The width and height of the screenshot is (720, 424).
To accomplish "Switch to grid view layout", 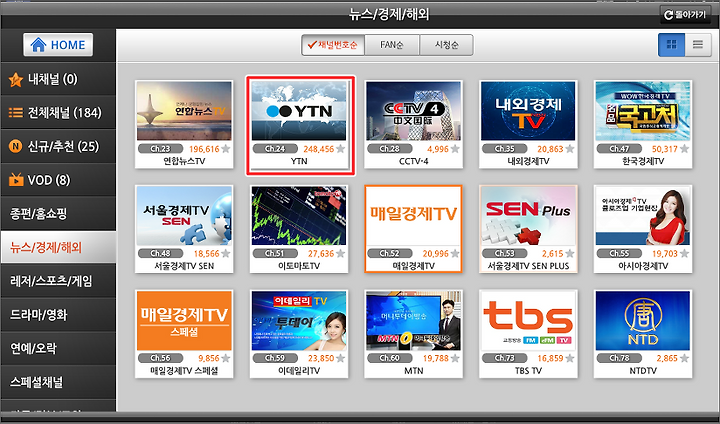I will [x=671, y=45].
